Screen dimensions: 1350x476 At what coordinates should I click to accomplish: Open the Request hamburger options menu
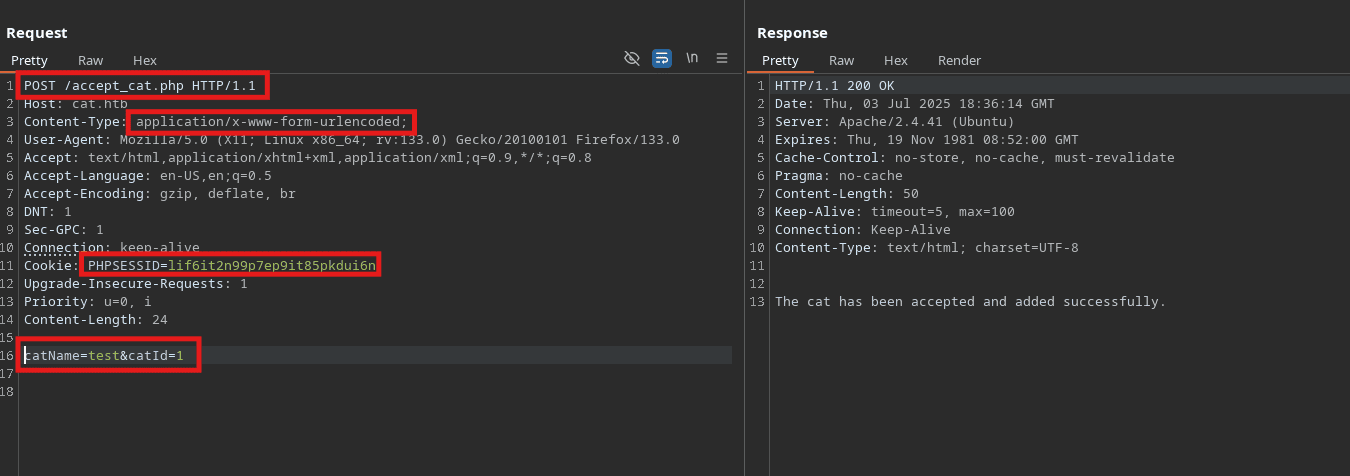pos(722,59)
